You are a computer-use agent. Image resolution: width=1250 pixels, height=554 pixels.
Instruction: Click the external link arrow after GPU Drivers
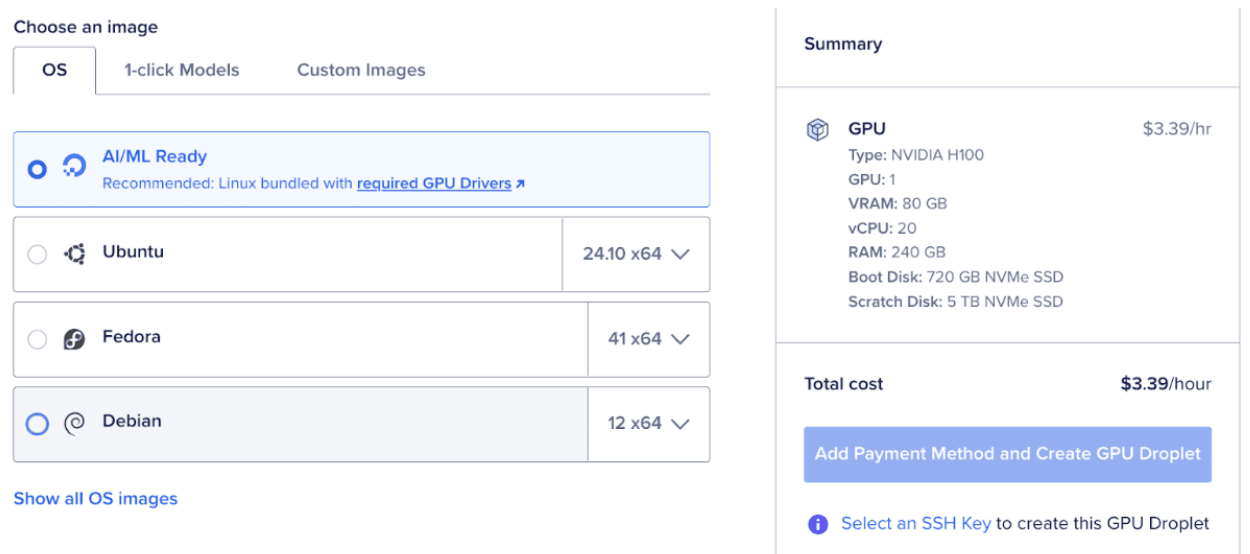520,184
